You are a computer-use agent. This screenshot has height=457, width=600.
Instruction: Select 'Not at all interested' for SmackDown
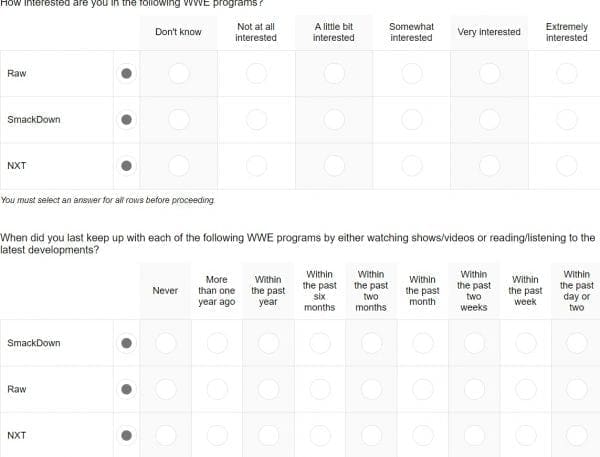point(256,120)
